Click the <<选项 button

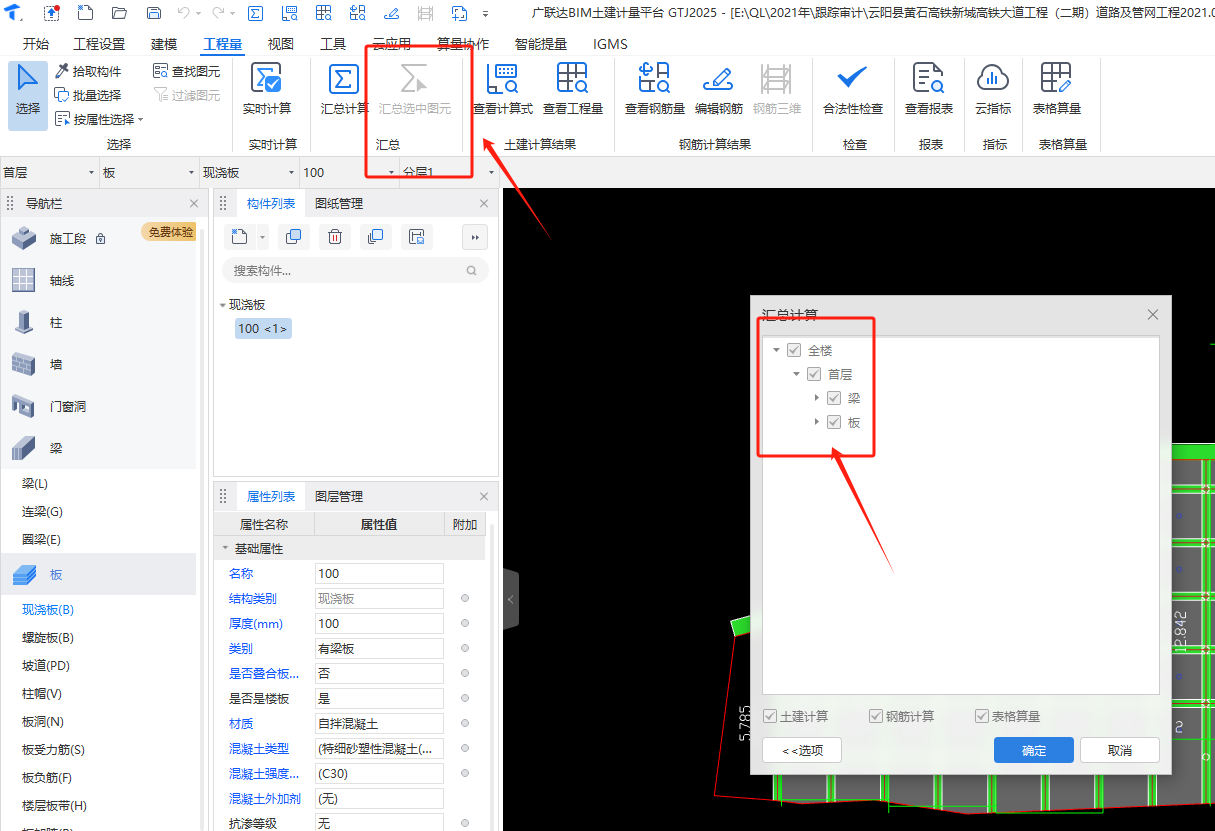(802, 750)
